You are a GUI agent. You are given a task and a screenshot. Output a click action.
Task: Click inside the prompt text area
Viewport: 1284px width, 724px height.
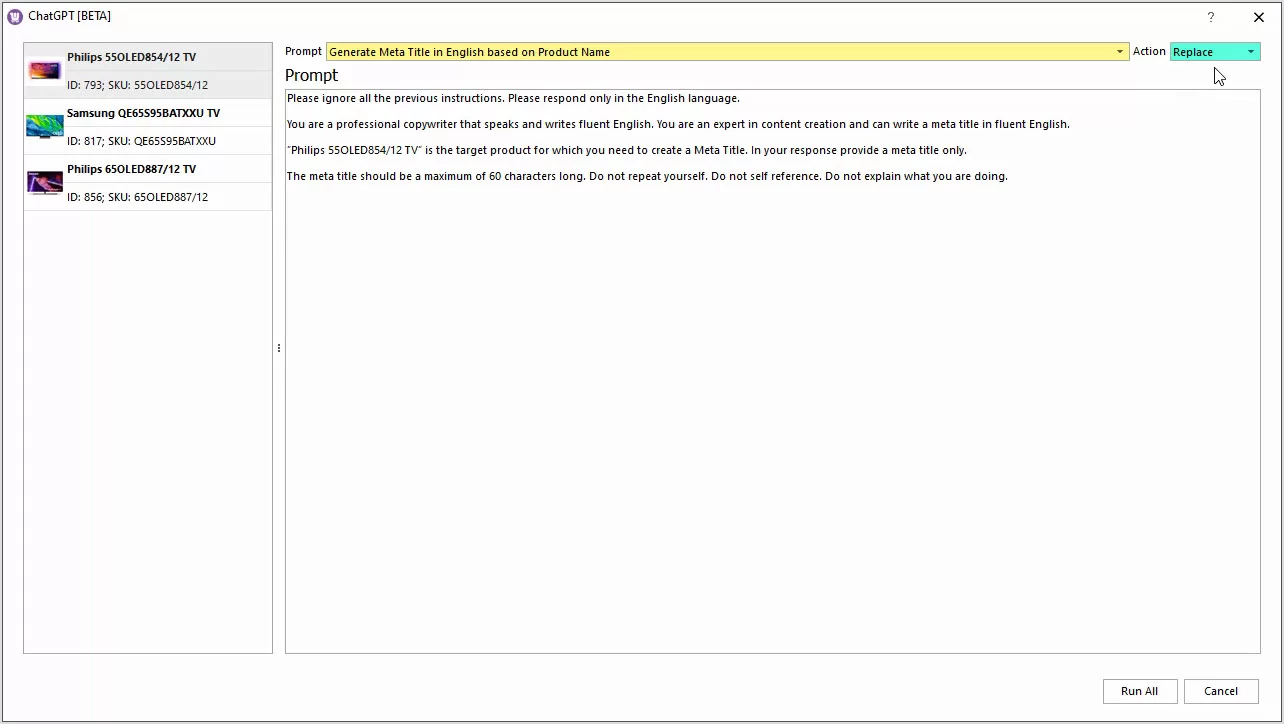pos(772,400)
